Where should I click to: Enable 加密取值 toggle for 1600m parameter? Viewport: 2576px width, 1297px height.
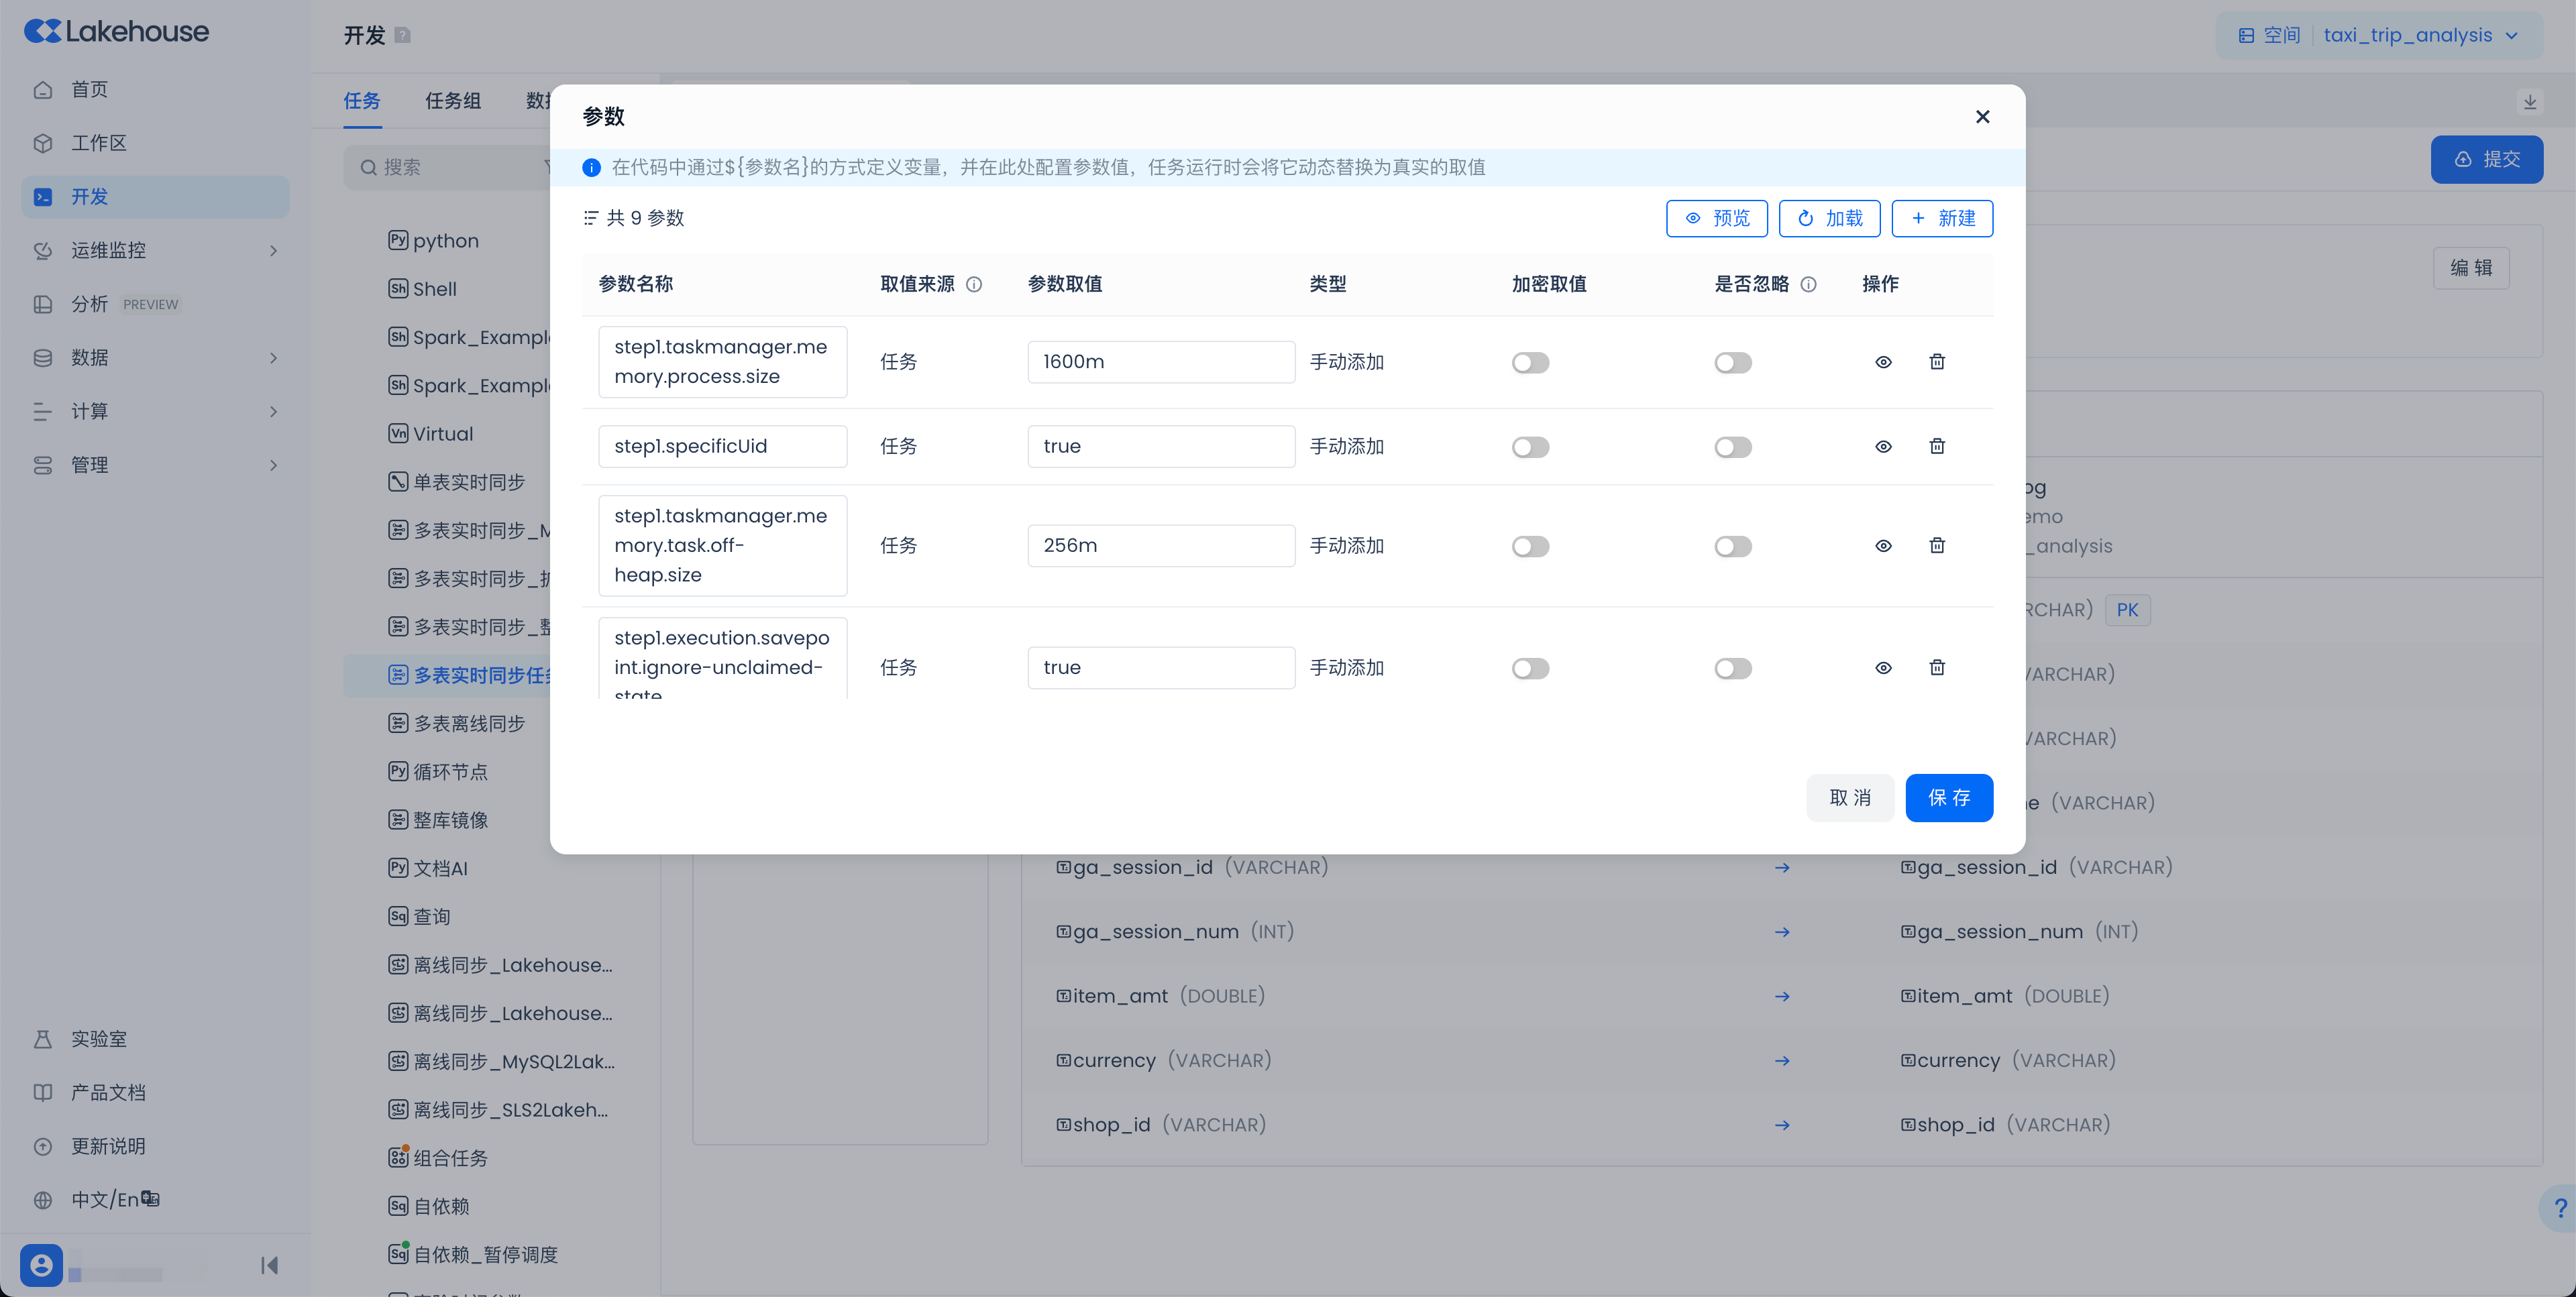pos(1530,362)
